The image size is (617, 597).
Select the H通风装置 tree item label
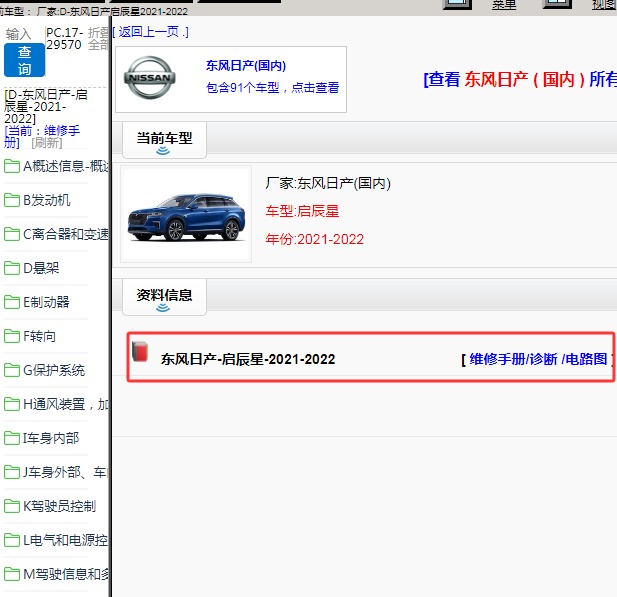coord(65,404)
